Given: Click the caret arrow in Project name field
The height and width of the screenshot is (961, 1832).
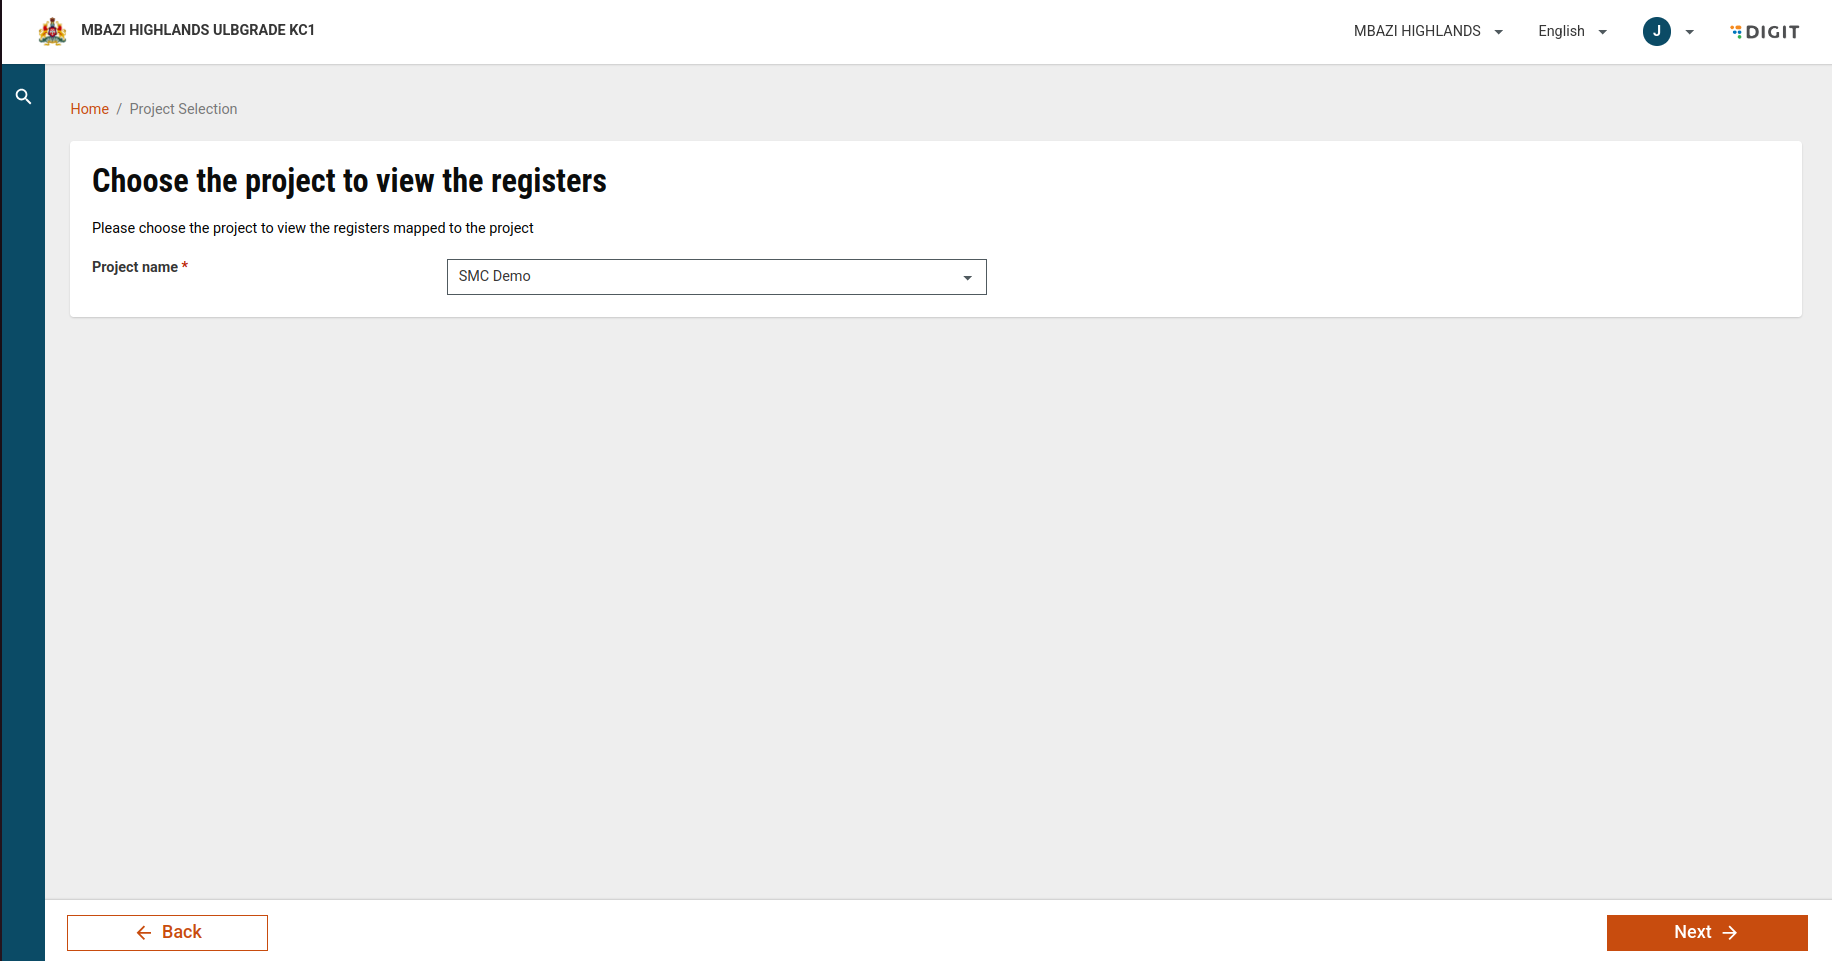Looking at the screenshot, I should pyautogui.click(x=967, y=278).
